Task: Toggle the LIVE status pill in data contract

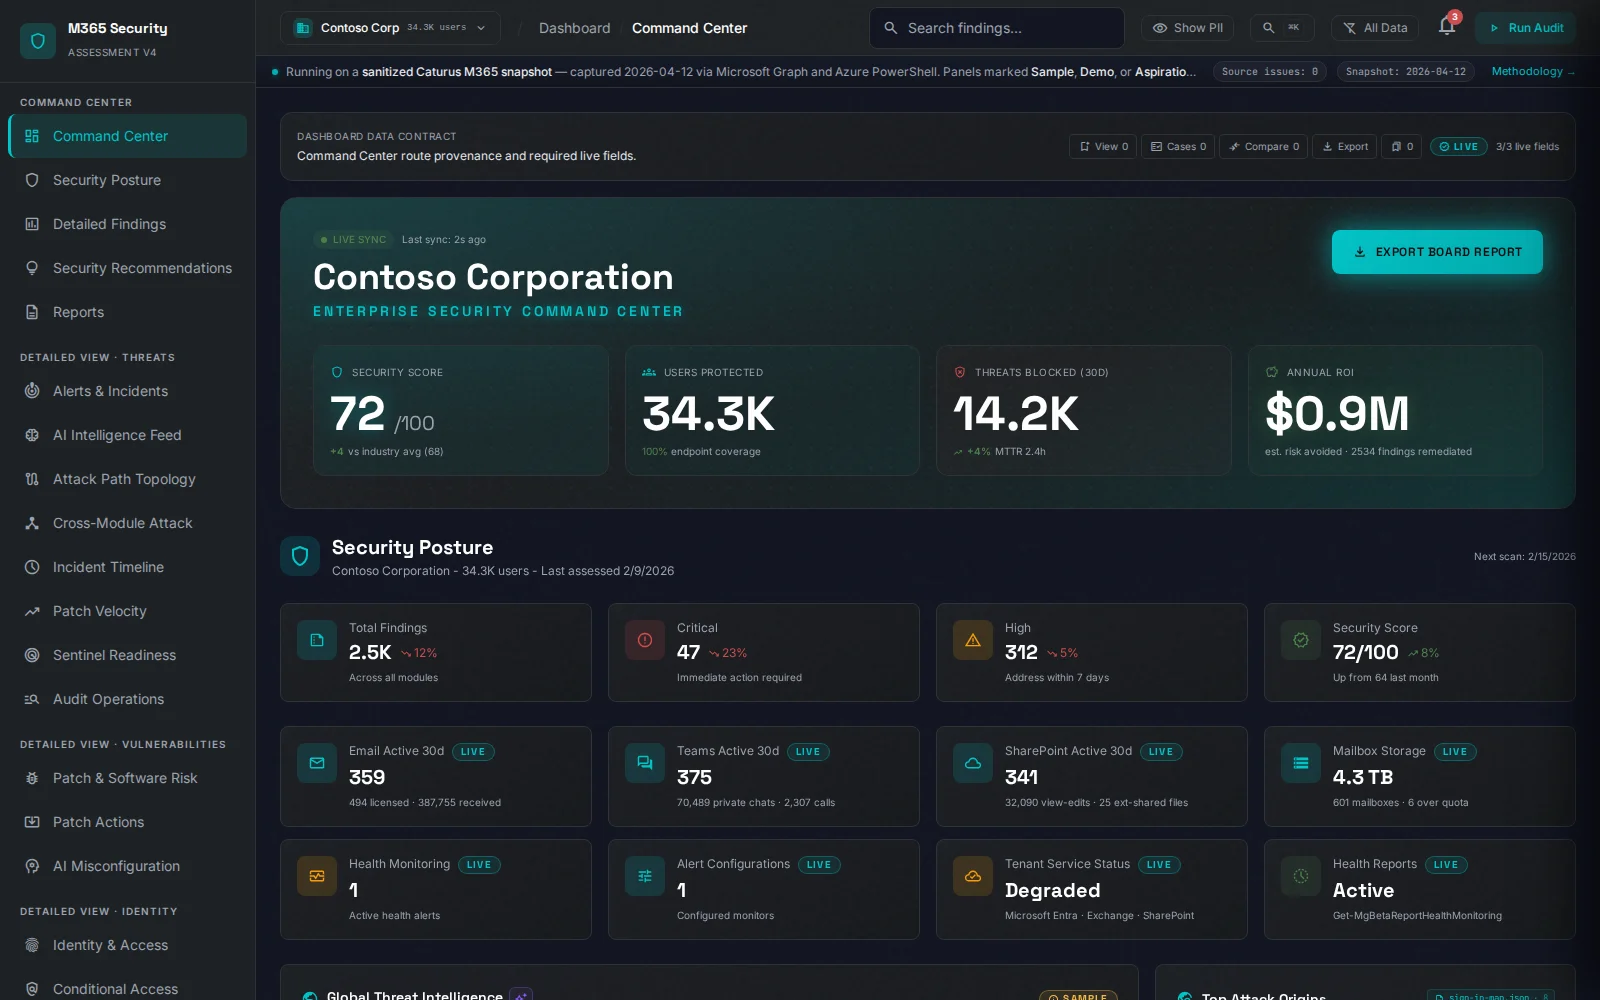Action: [1459, 146]
